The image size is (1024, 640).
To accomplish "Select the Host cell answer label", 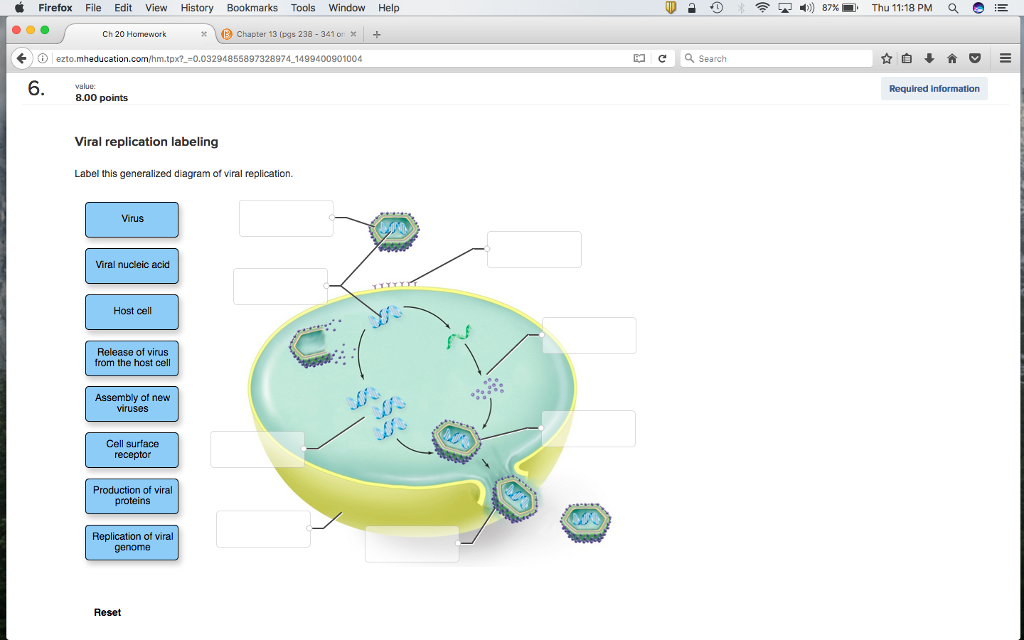I will click(131, 312).
